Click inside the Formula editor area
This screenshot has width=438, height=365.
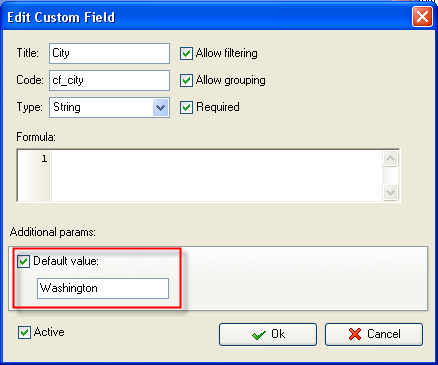[x=217, y=176]
